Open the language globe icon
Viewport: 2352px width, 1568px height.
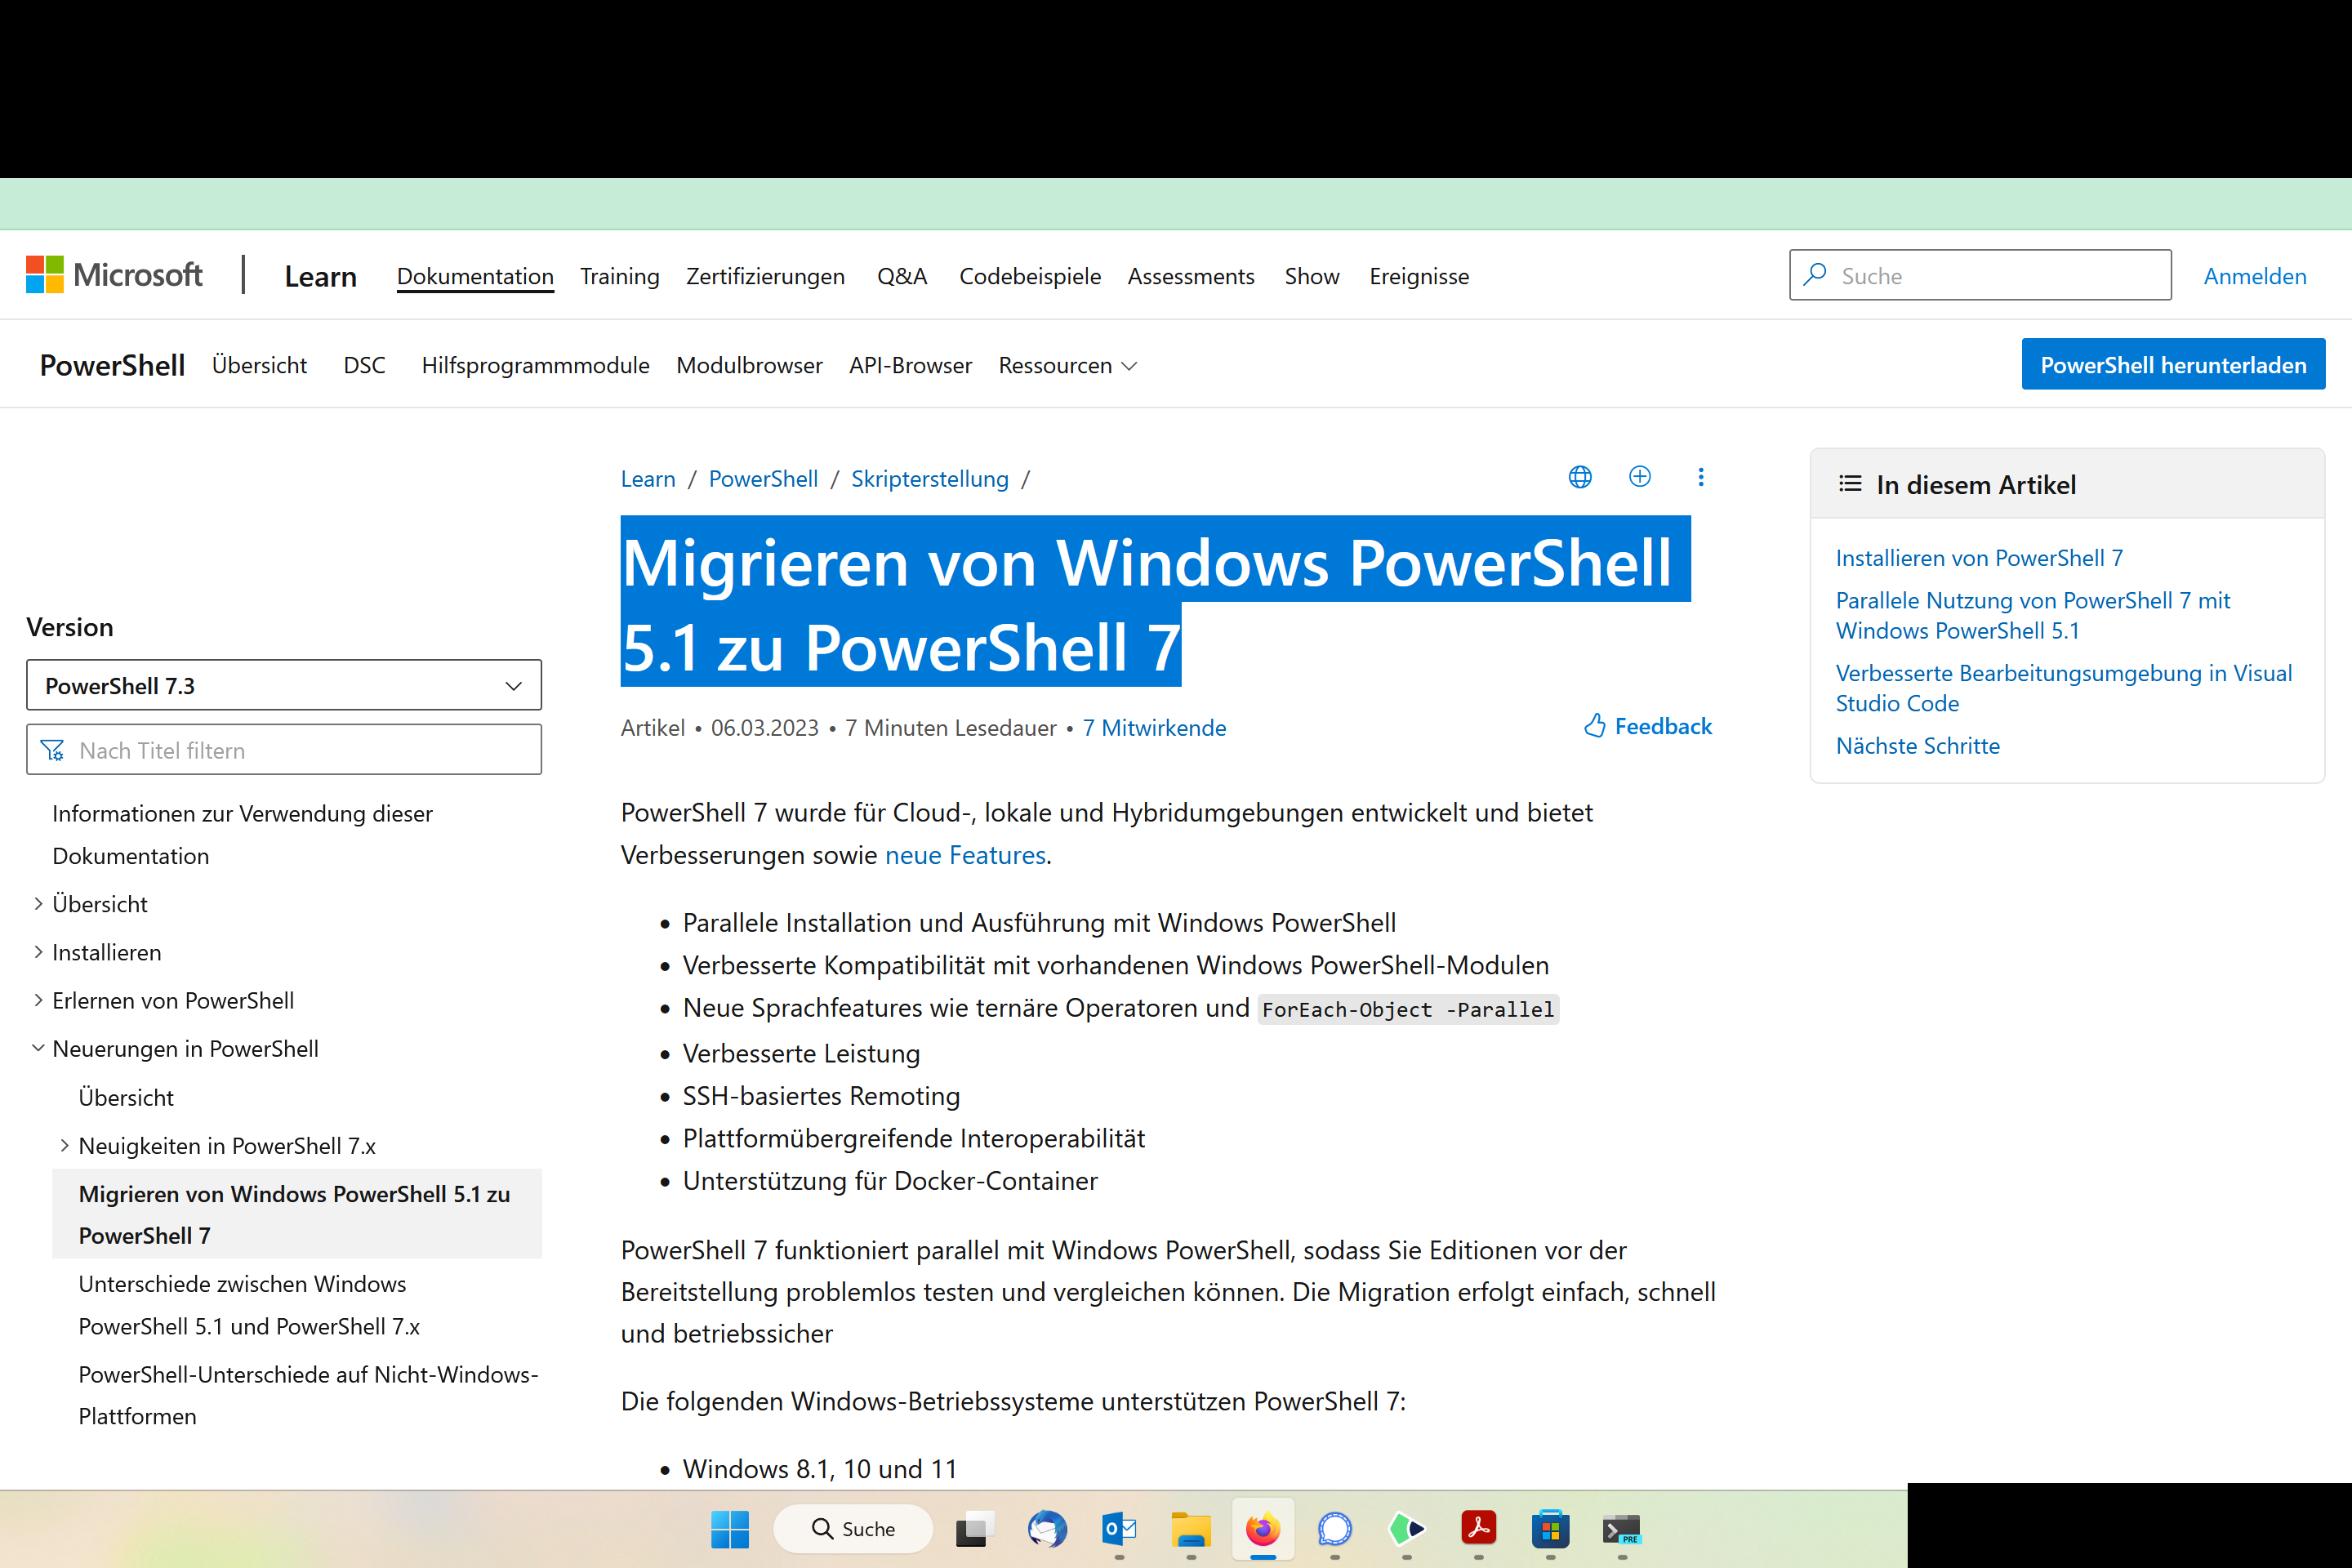tap(1580, 477)
